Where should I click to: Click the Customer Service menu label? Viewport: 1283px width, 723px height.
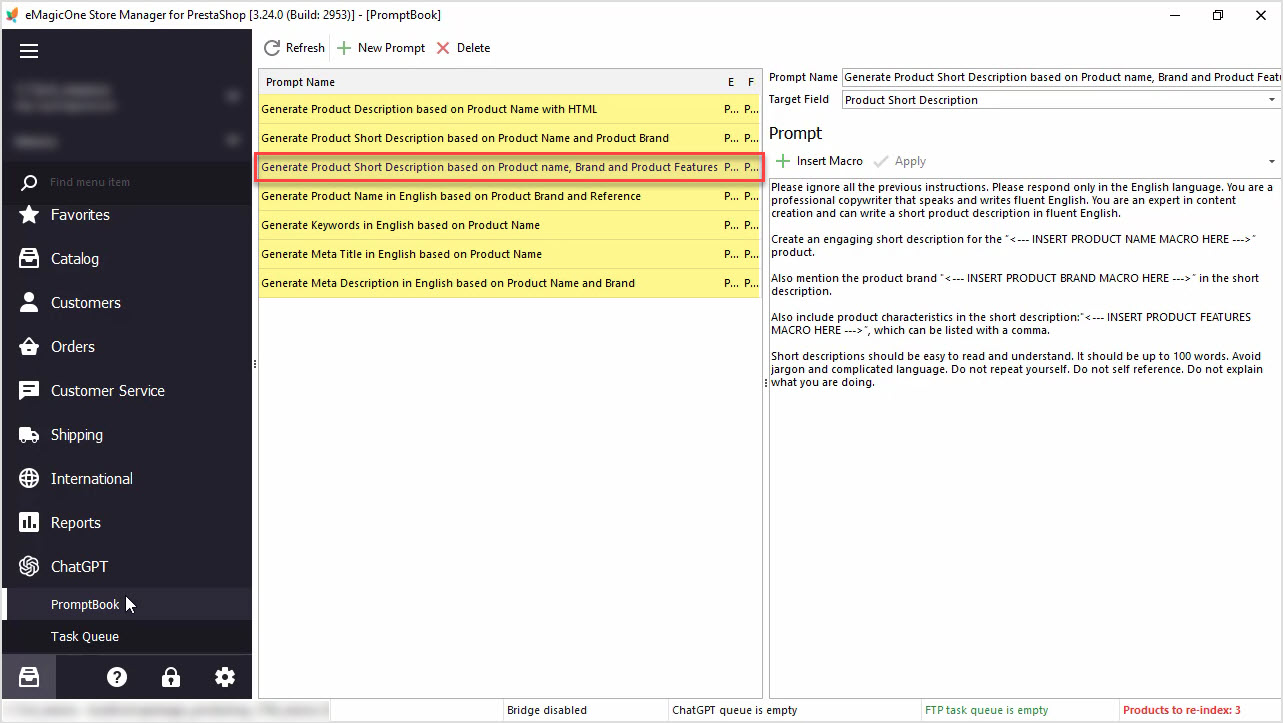tap(108, 391)
